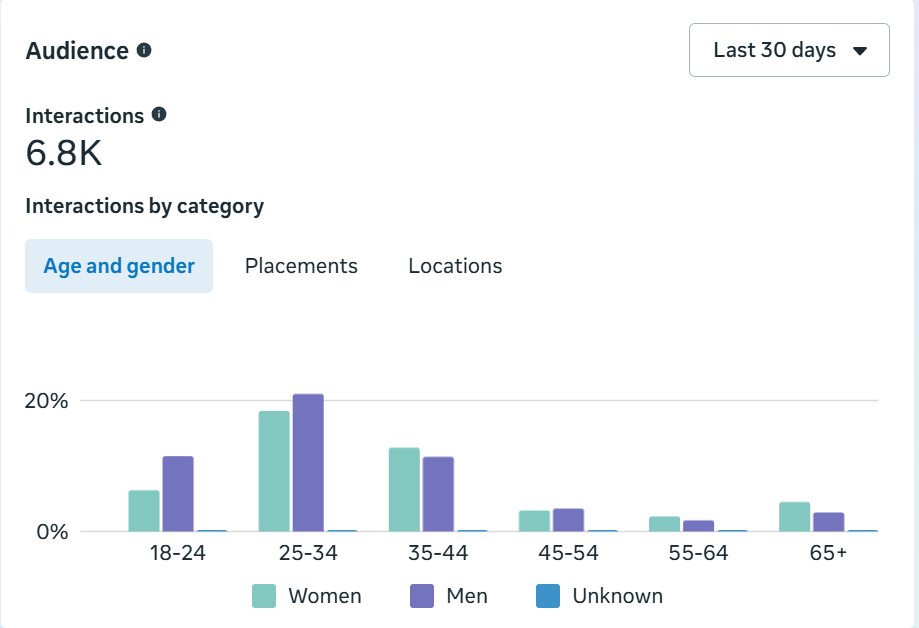Click the Men bar for 18-24
The height and width of the screenshot is (628, 919).
click(178, 494)
